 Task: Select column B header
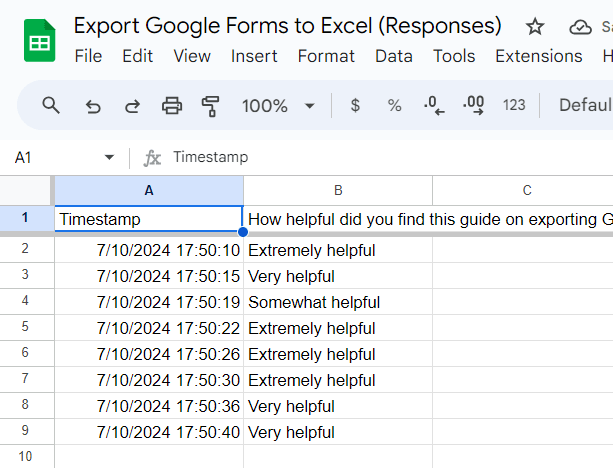click(x=338, y=190)
